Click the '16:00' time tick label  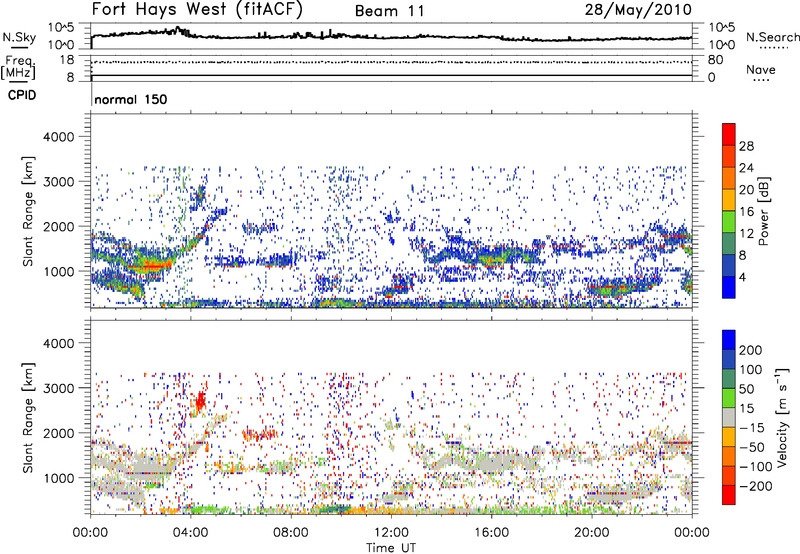pyautogui.click(x=491, y=533)
